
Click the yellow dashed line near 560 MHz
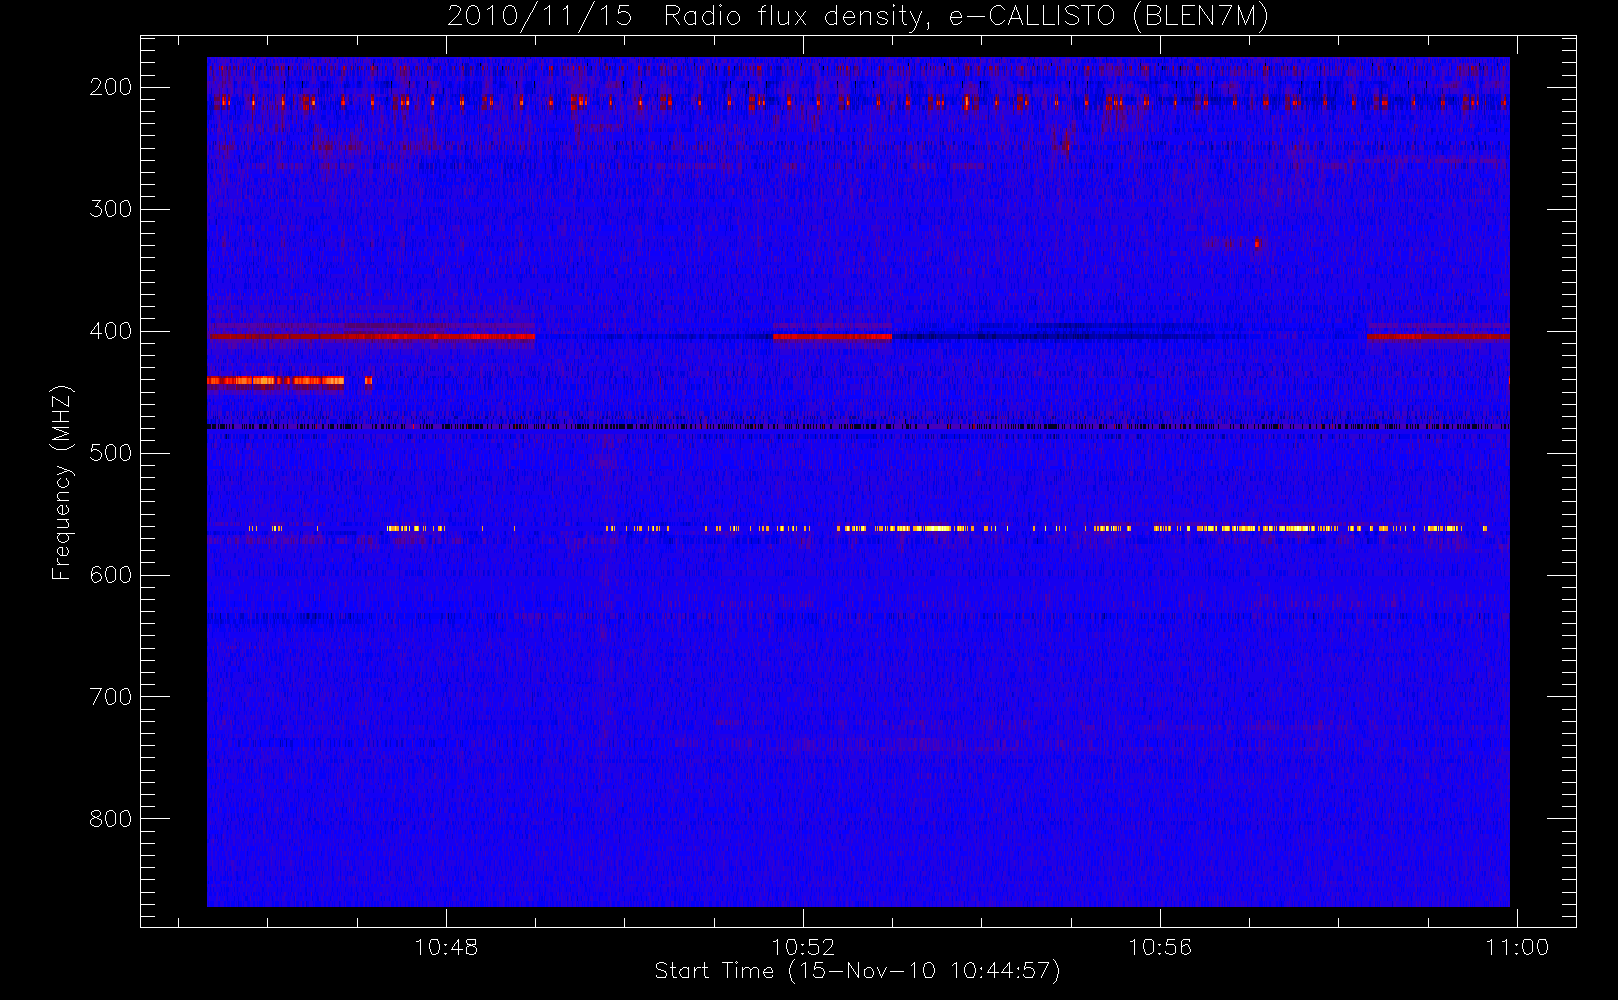point(867,528)
